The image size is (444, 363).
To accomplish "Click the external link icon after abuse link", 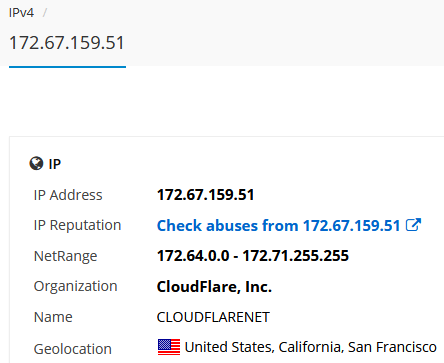I will [413, 225].
